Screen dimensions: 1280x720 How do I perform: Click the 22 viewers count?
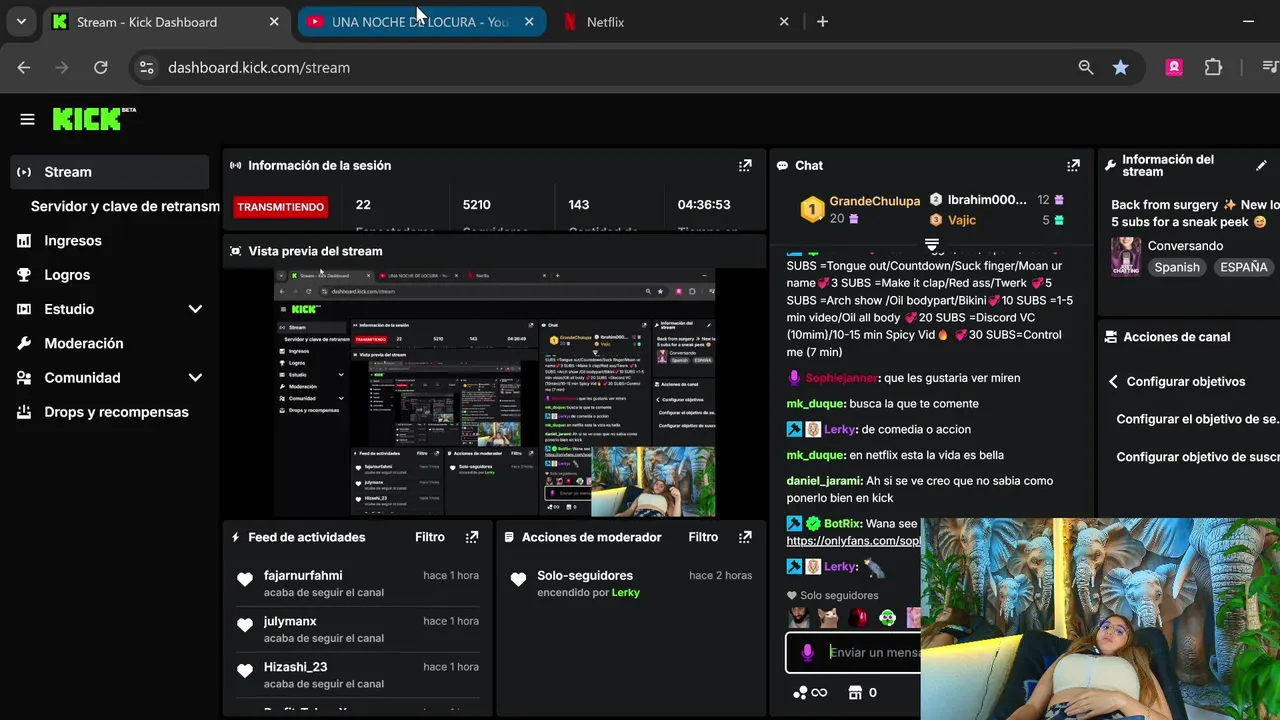tap(363, 205)
